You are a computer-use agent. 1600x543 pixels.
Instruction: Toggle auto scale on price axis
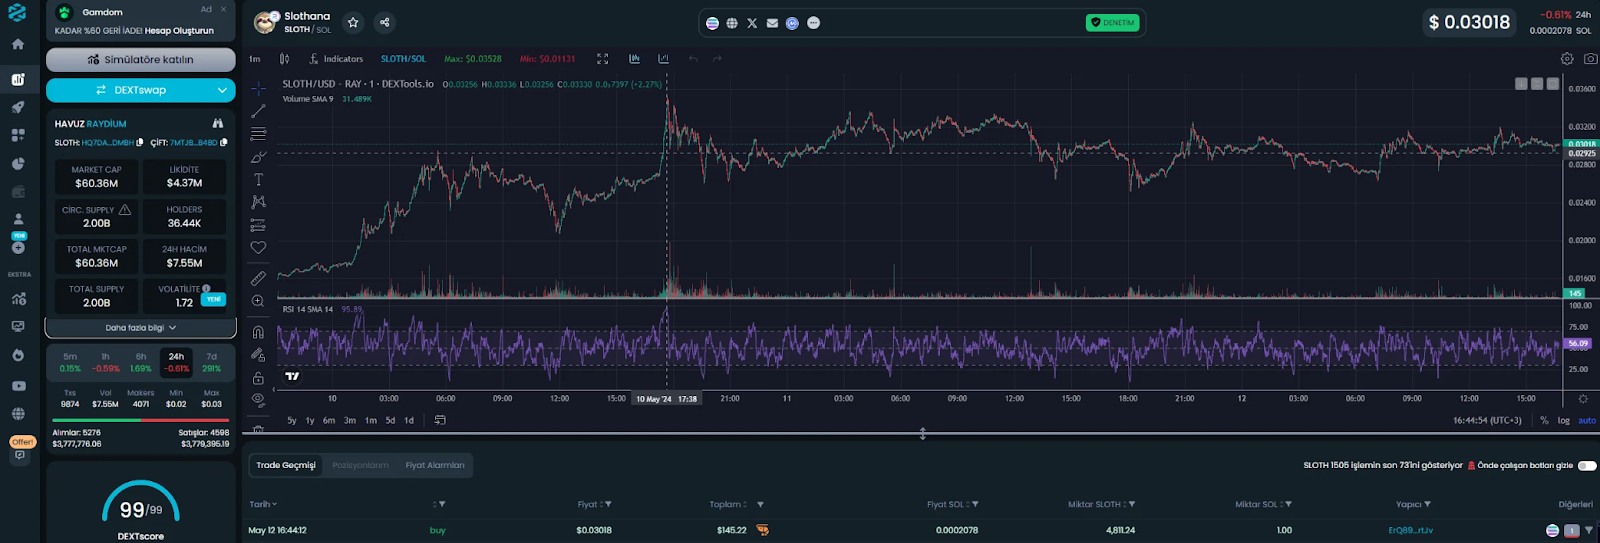click(x=1586, y=420)
